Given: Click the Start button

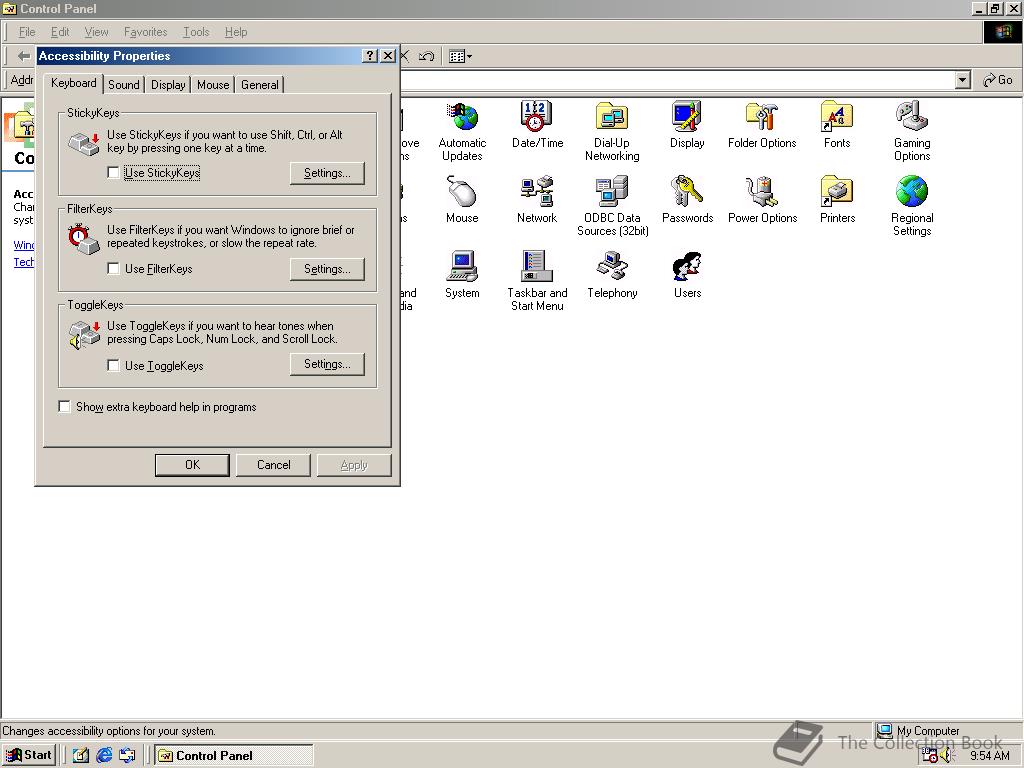Looking at the screenshot, I should 29,756.
